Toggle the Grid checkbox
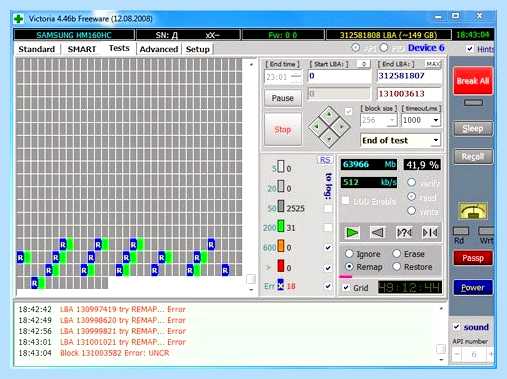This screenshot has height=379, width=507. coord(346,287)
